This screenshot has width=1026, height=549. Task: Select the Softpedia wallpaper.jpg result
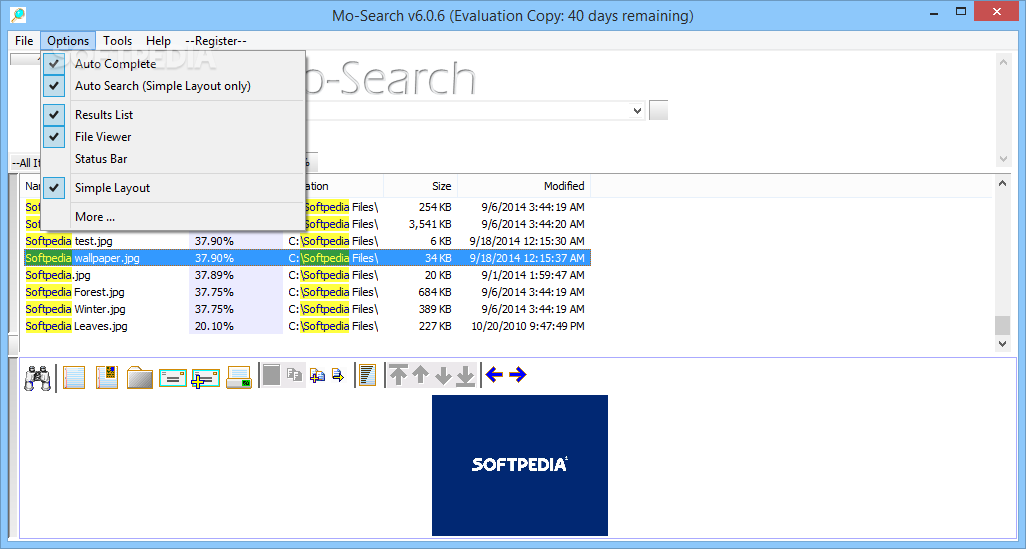(307, 258)
